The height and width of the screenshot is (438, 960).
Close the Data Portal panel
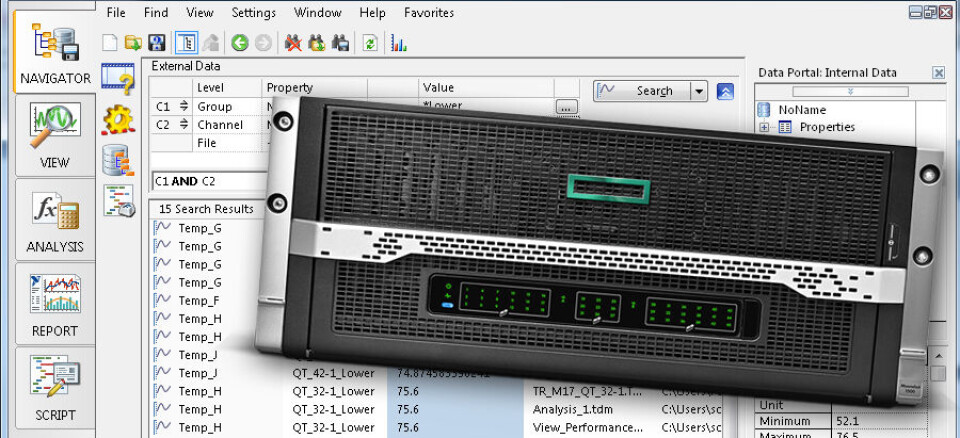tap(939, 73)
